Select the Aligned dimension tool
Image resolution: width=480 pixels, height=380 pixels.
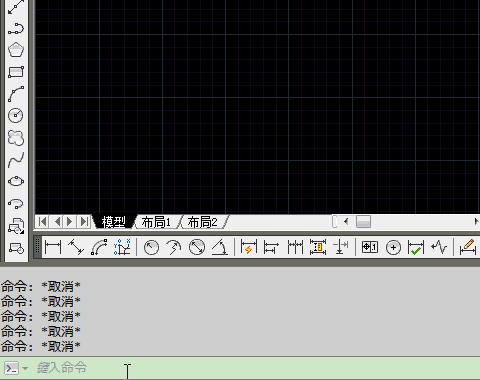76,248
